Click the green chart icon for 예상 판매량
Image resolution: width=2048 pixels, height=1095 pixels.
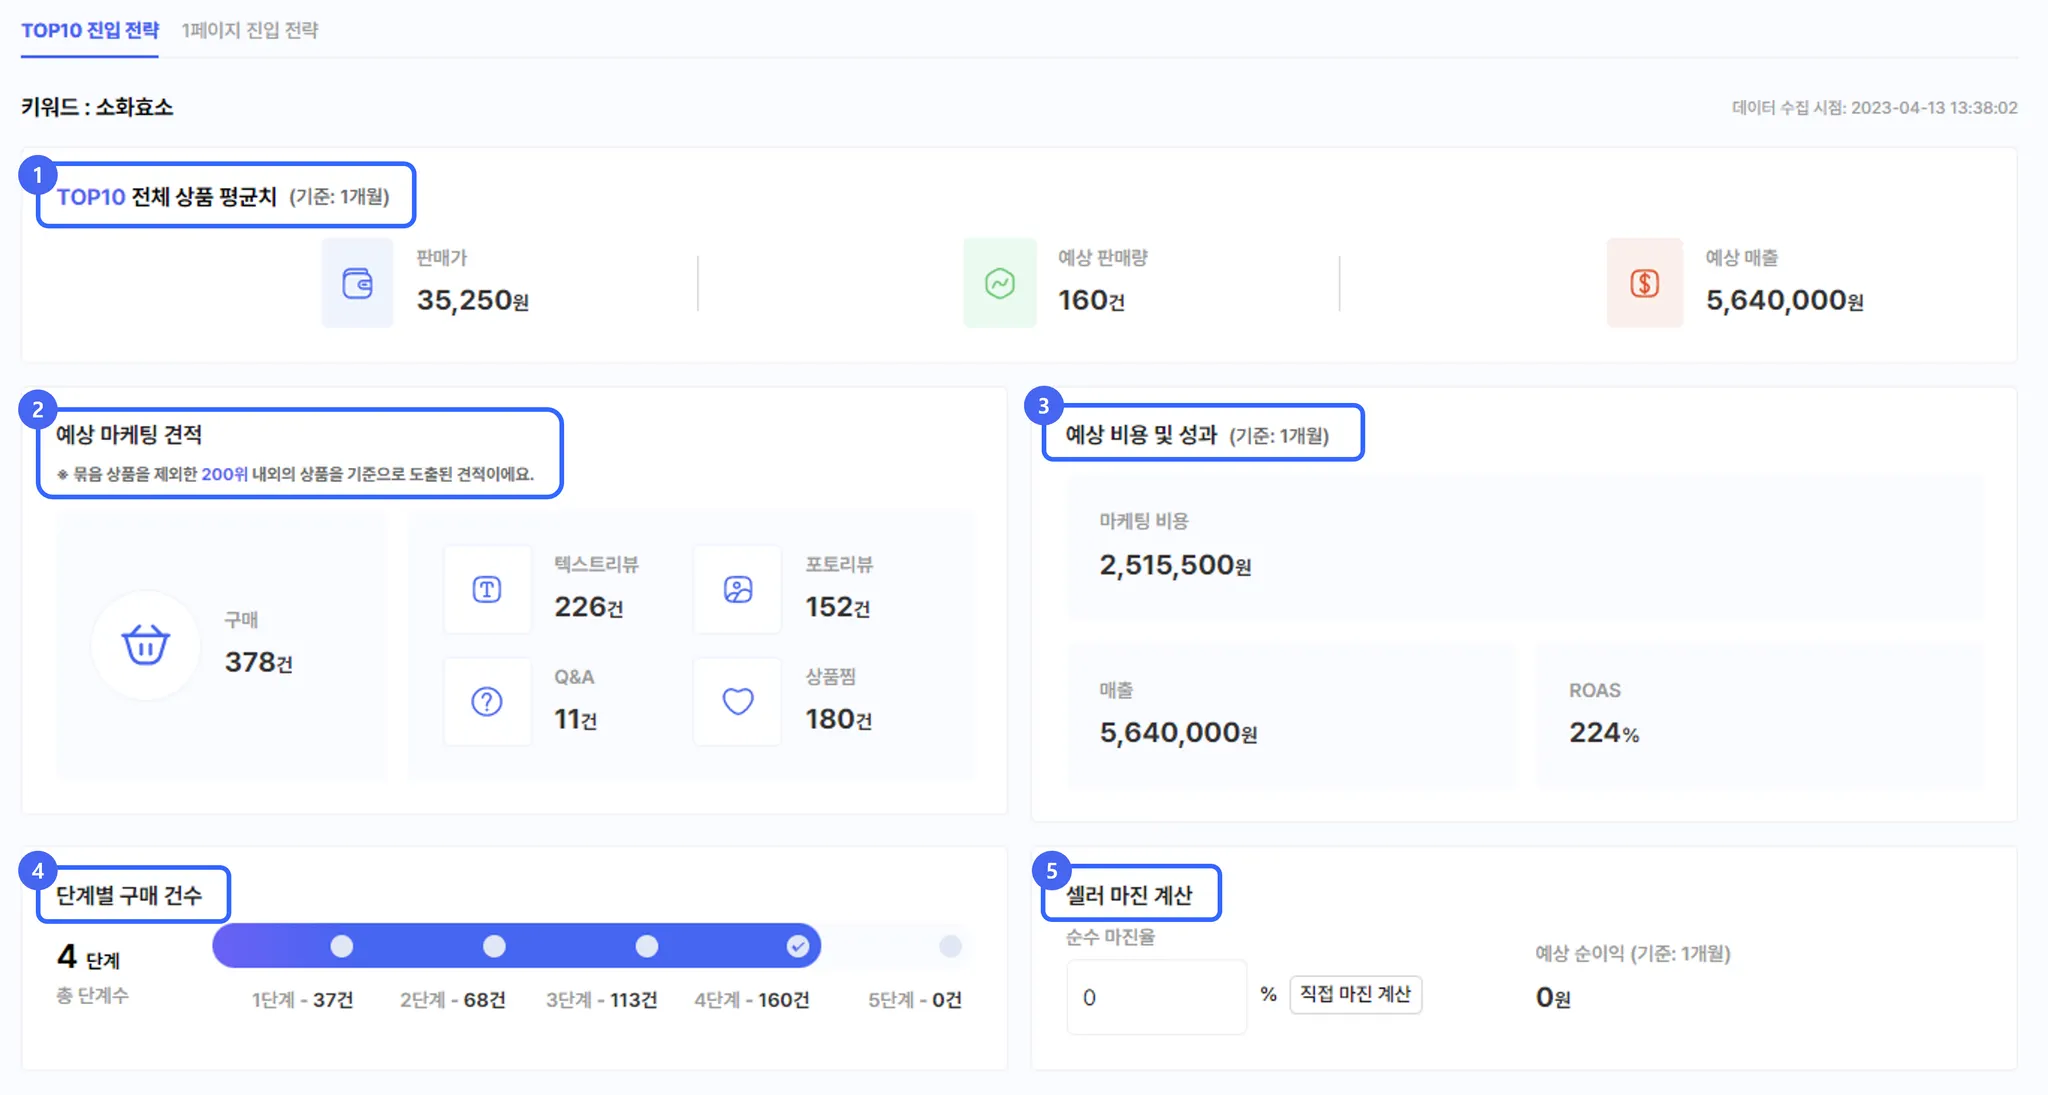pyautogui.click(x=999, y=283)
